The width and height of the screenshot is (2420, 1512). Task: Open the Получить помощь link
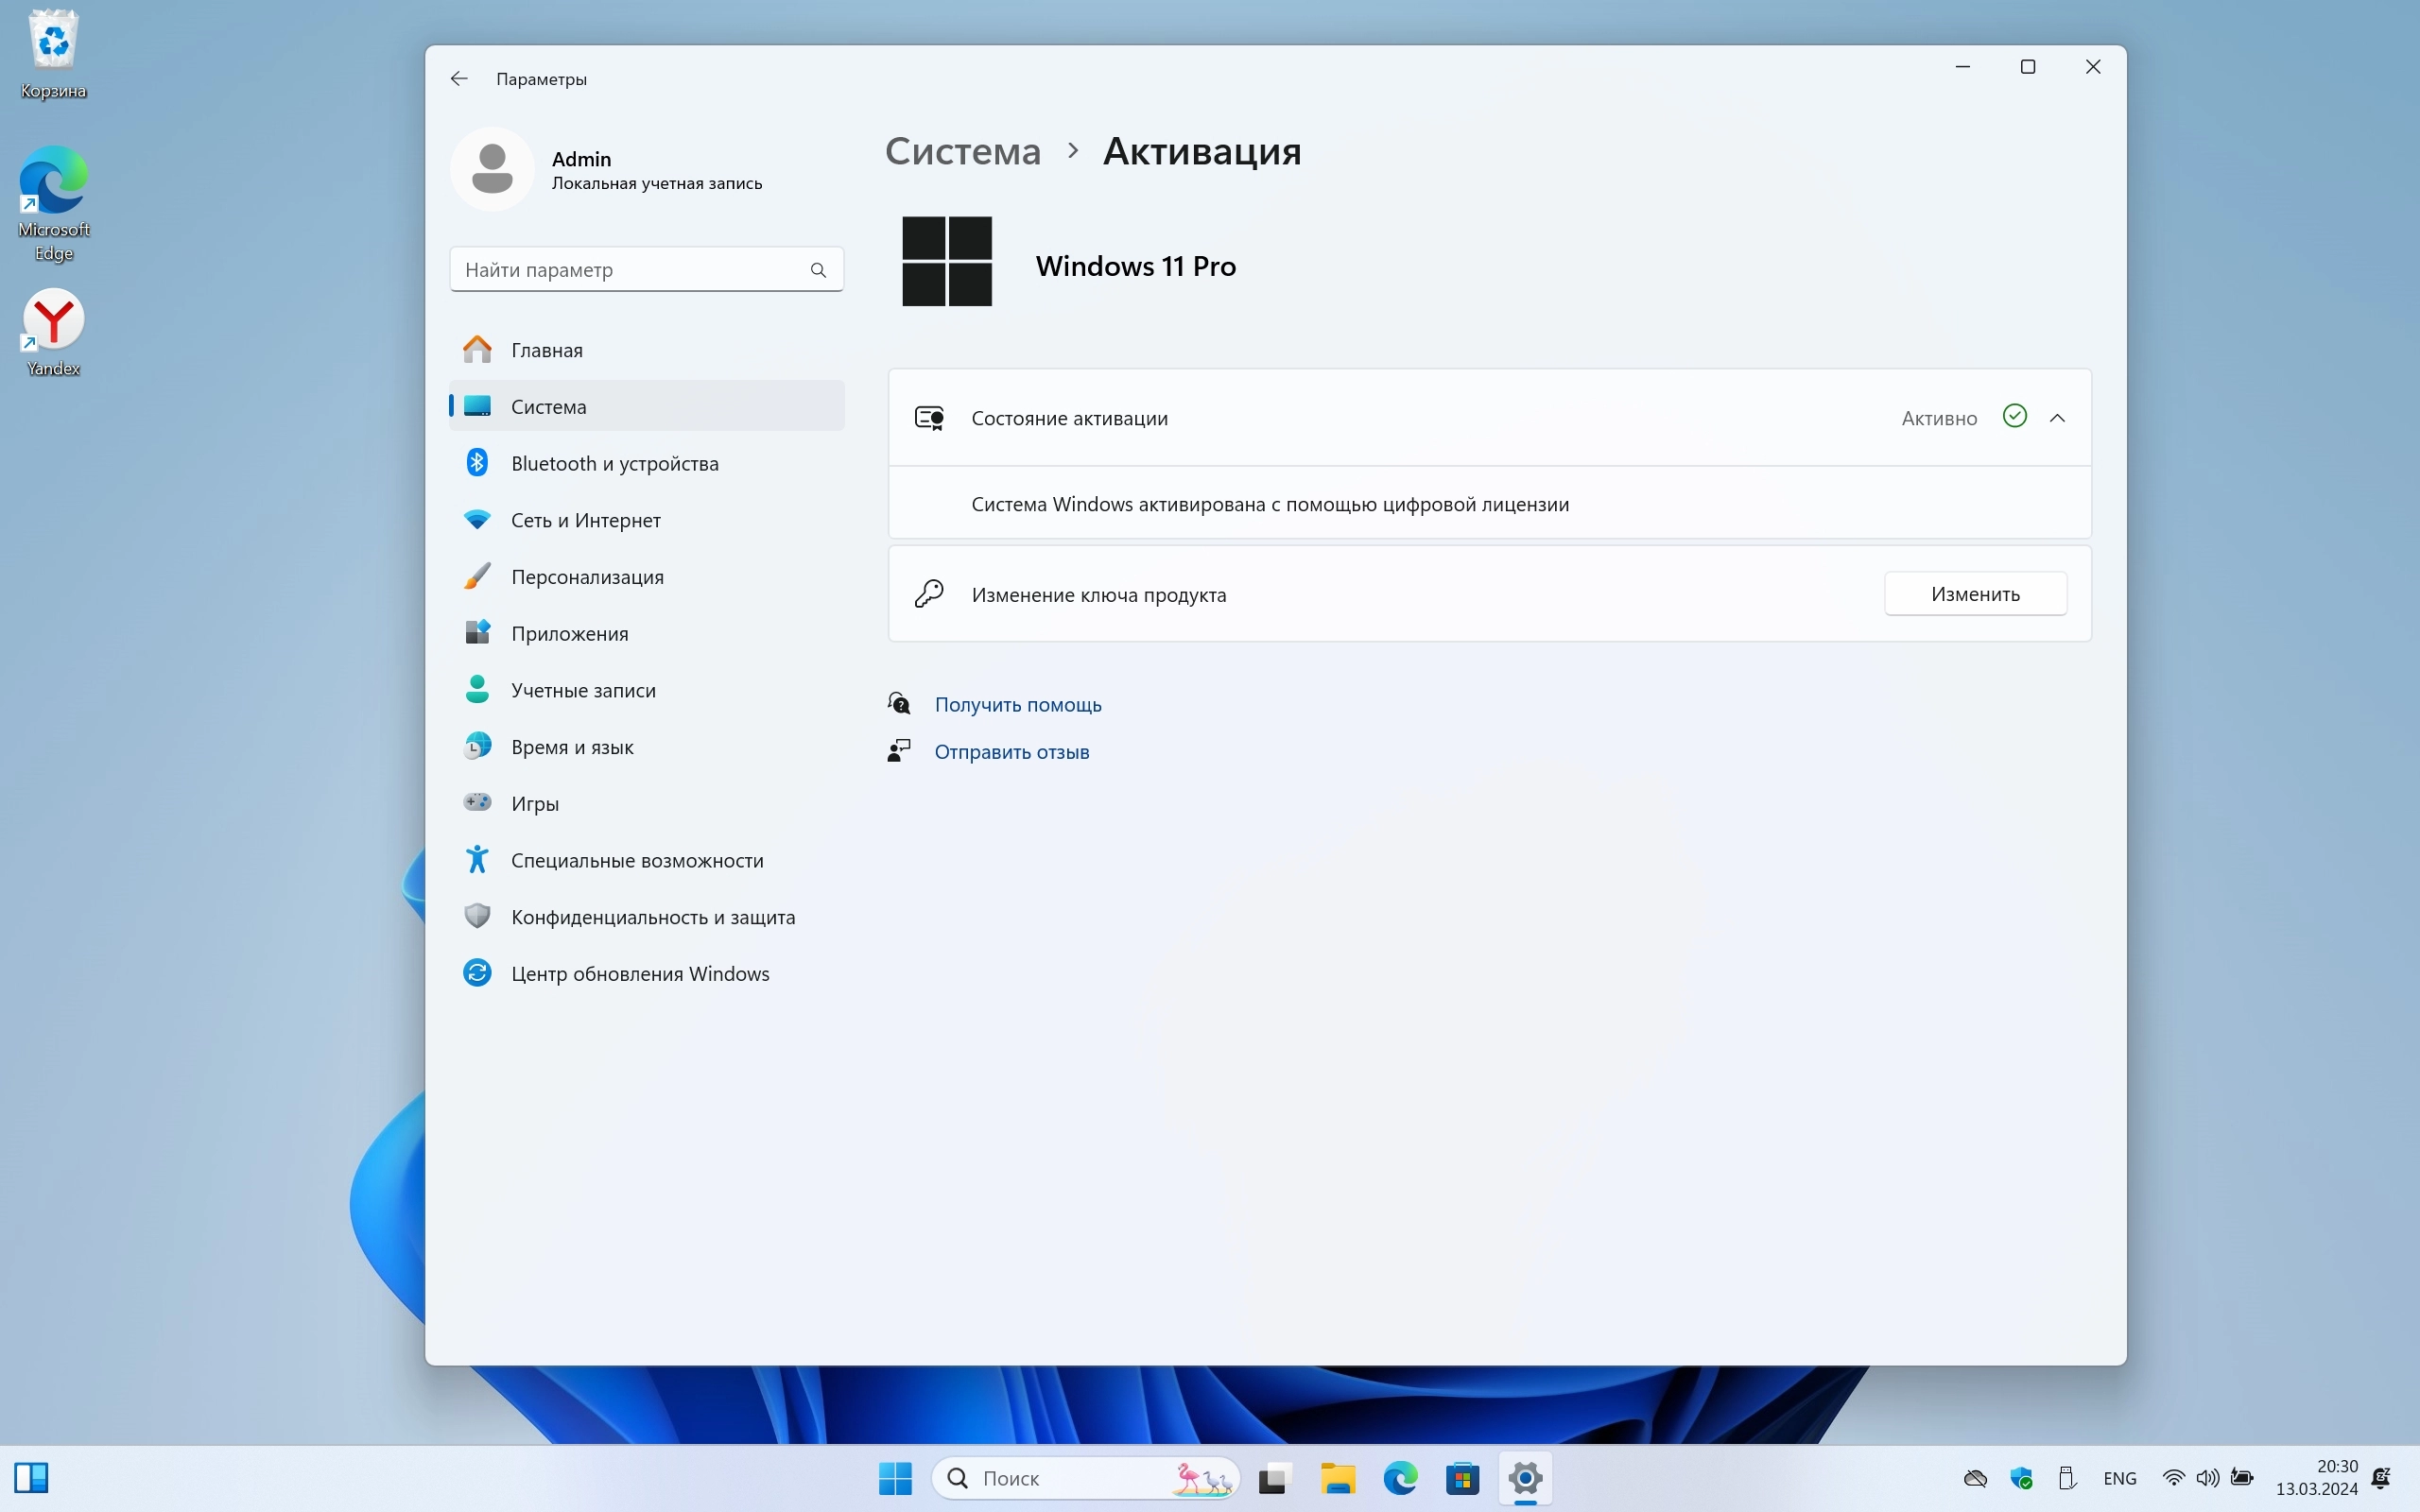click(x=1017, y=704)
